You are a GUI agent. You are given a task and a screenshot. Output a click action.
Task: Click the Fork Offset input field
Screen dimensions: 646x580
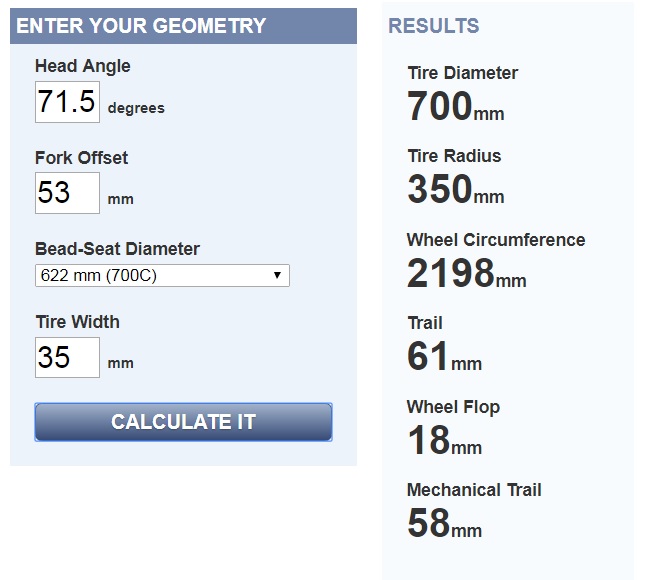tap(67, 193)
